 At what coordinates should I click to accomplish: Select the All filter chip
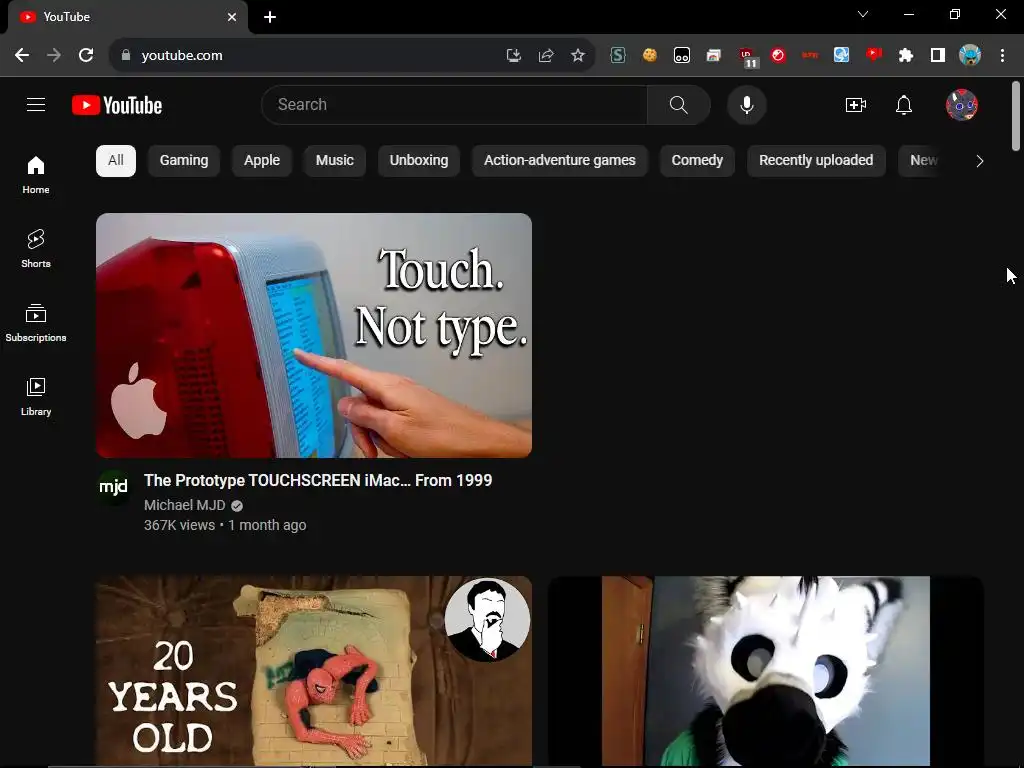click(116, 161)
